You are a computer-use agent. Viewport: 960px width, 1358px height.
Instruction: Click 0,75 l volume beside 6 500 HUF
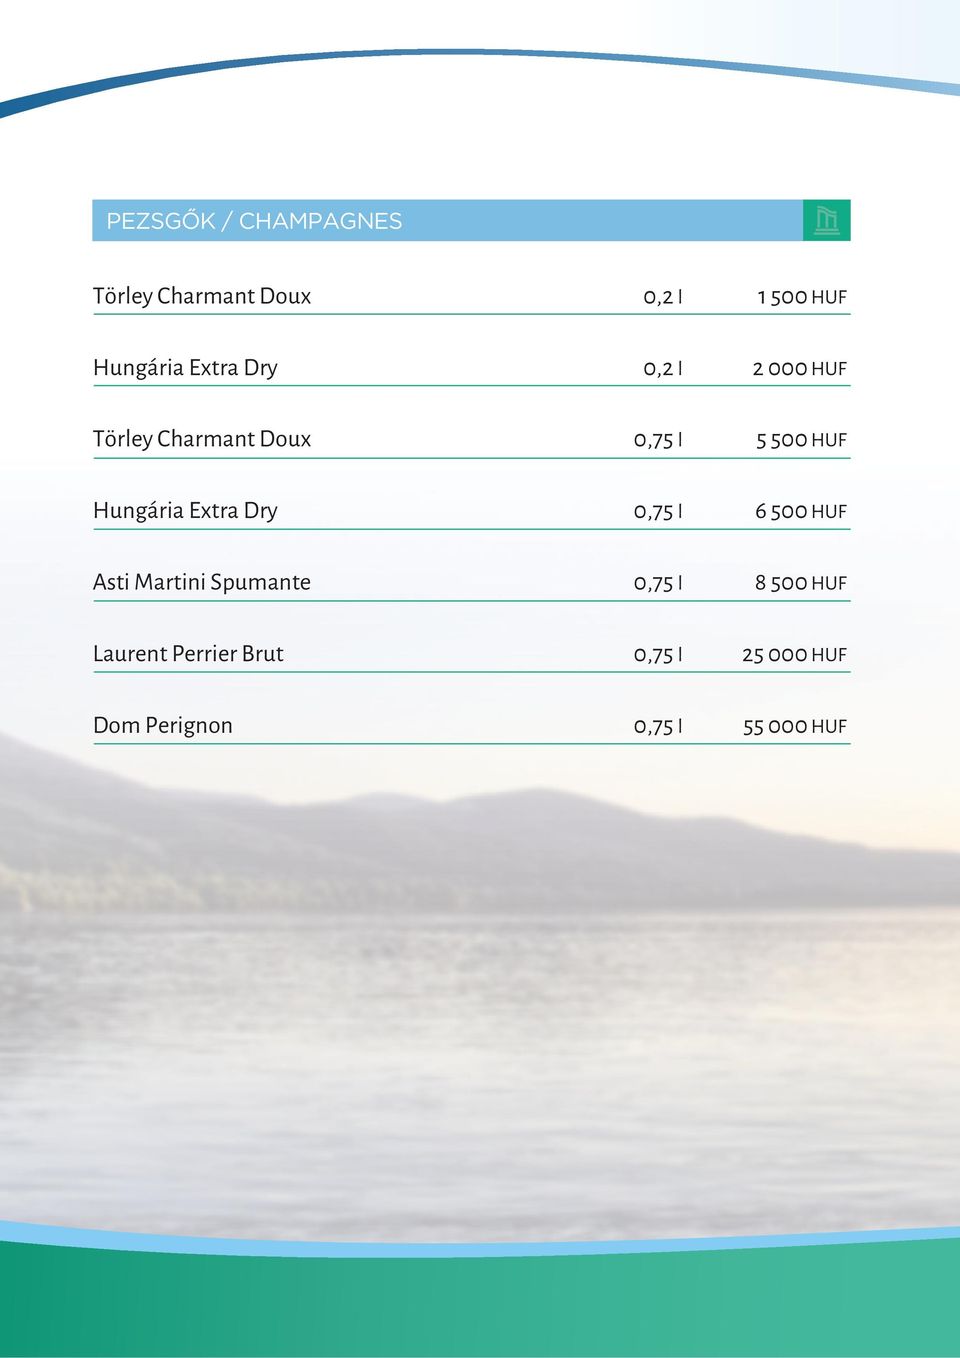[658, 511]
